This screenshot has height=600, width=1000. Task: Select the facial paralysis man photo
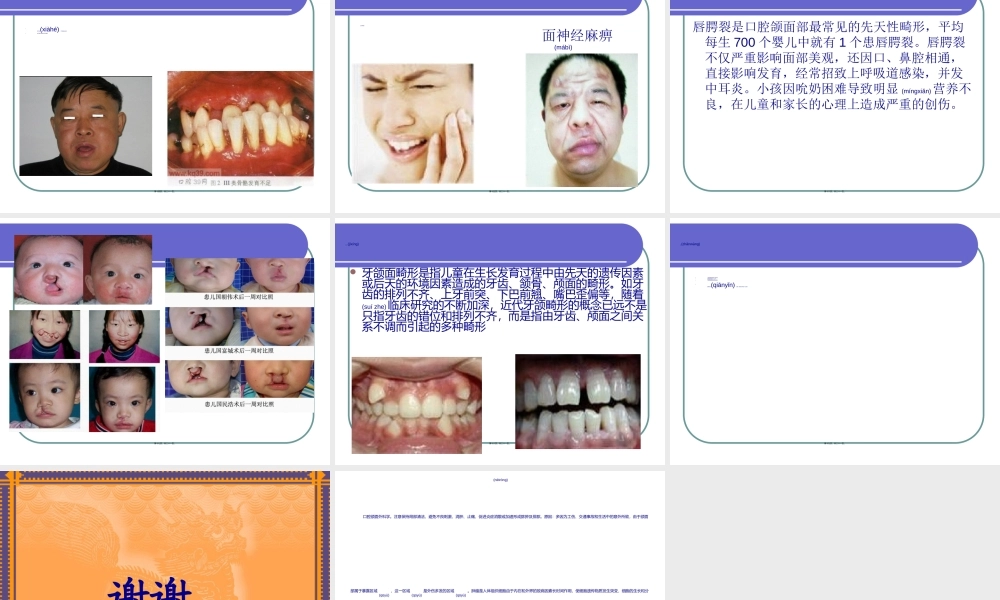click(581, 120)
